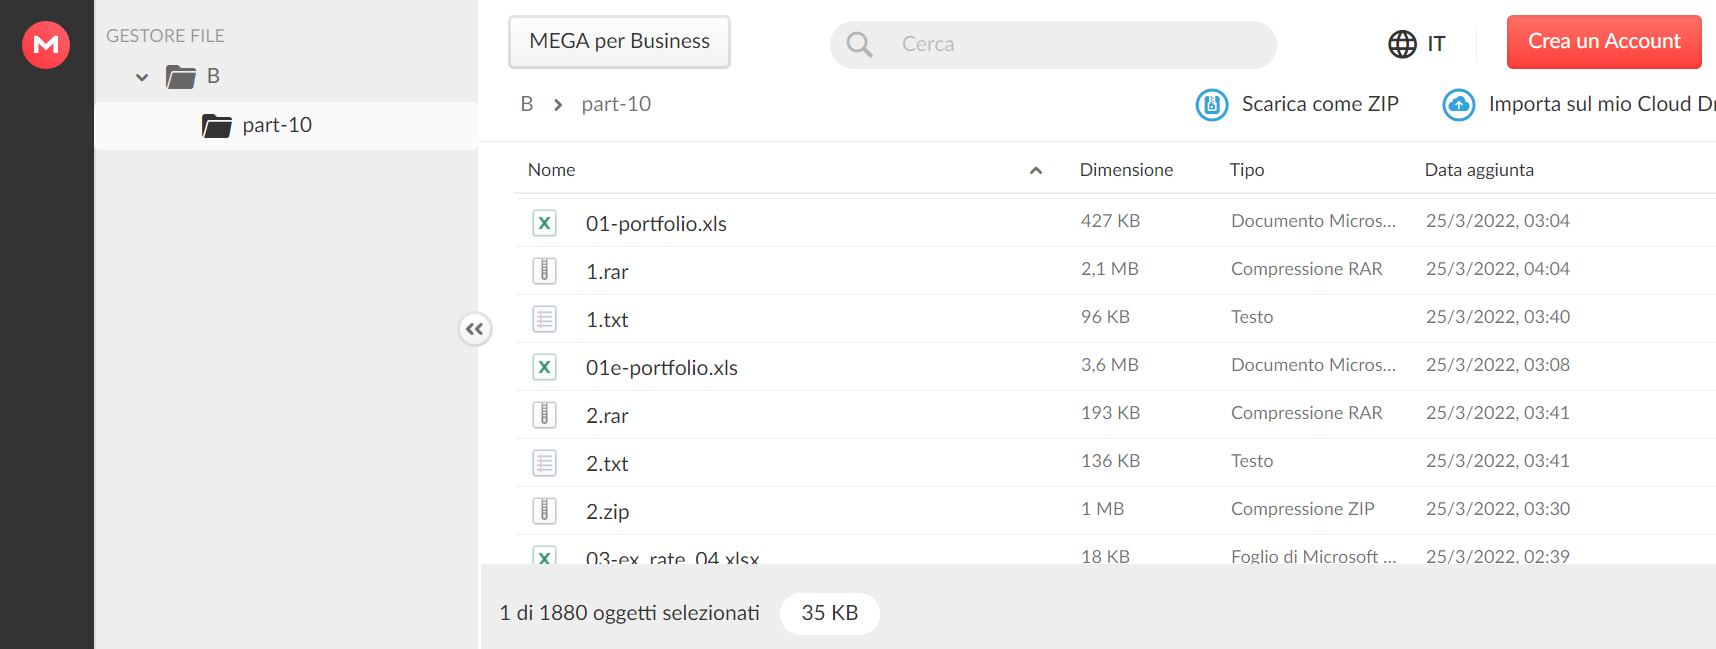Select part-10 folder in the tree

tap(277, 125)
